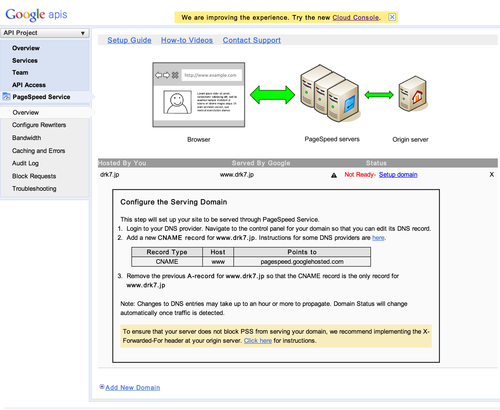Image resolution: width=500 pixels, height=410 pixels.
Task: Click the Served By Google column header
Action: 261,163
